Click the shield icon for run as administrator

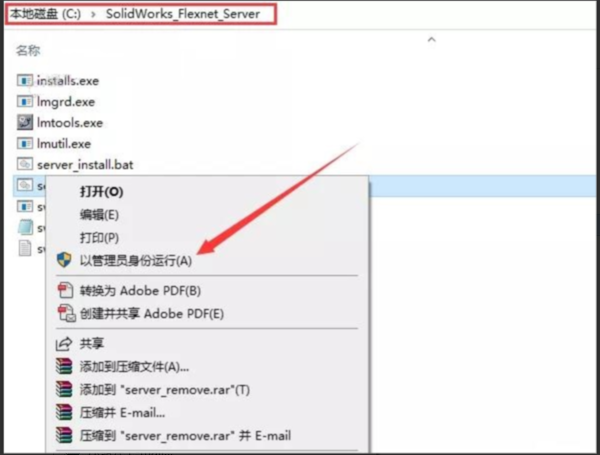[x=64, y=260]
